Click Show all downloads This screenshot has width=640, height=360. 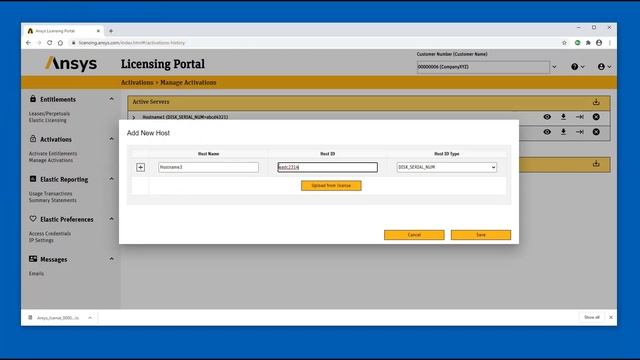[x=591, y=318]
